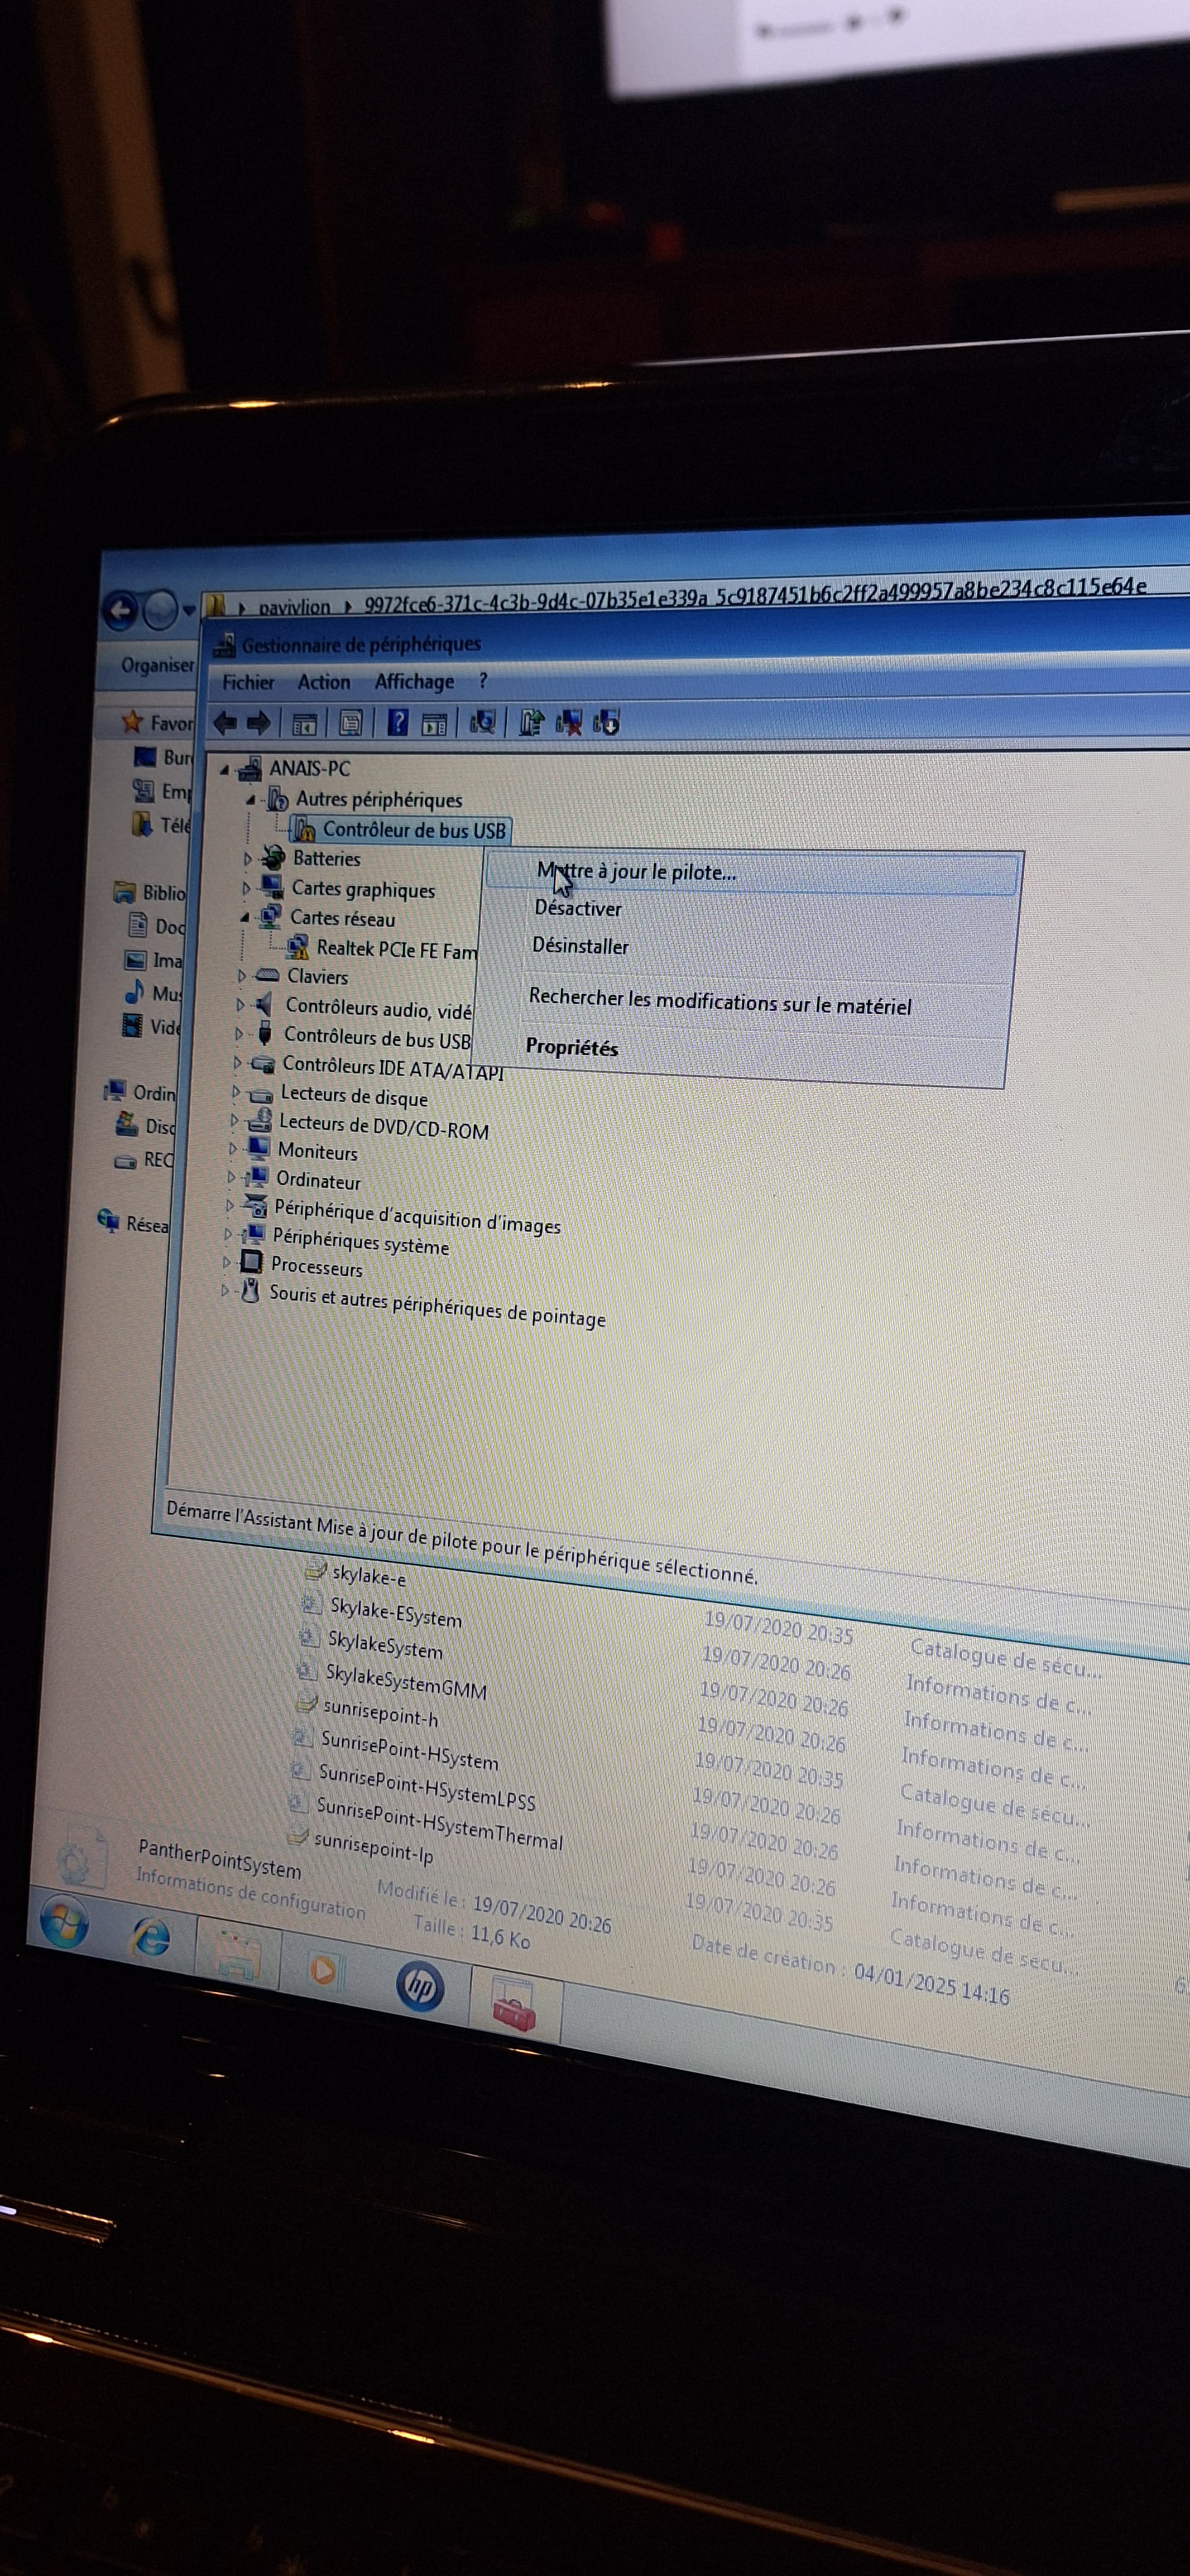Choose Désactiver in the context menu

click(578, 908)
